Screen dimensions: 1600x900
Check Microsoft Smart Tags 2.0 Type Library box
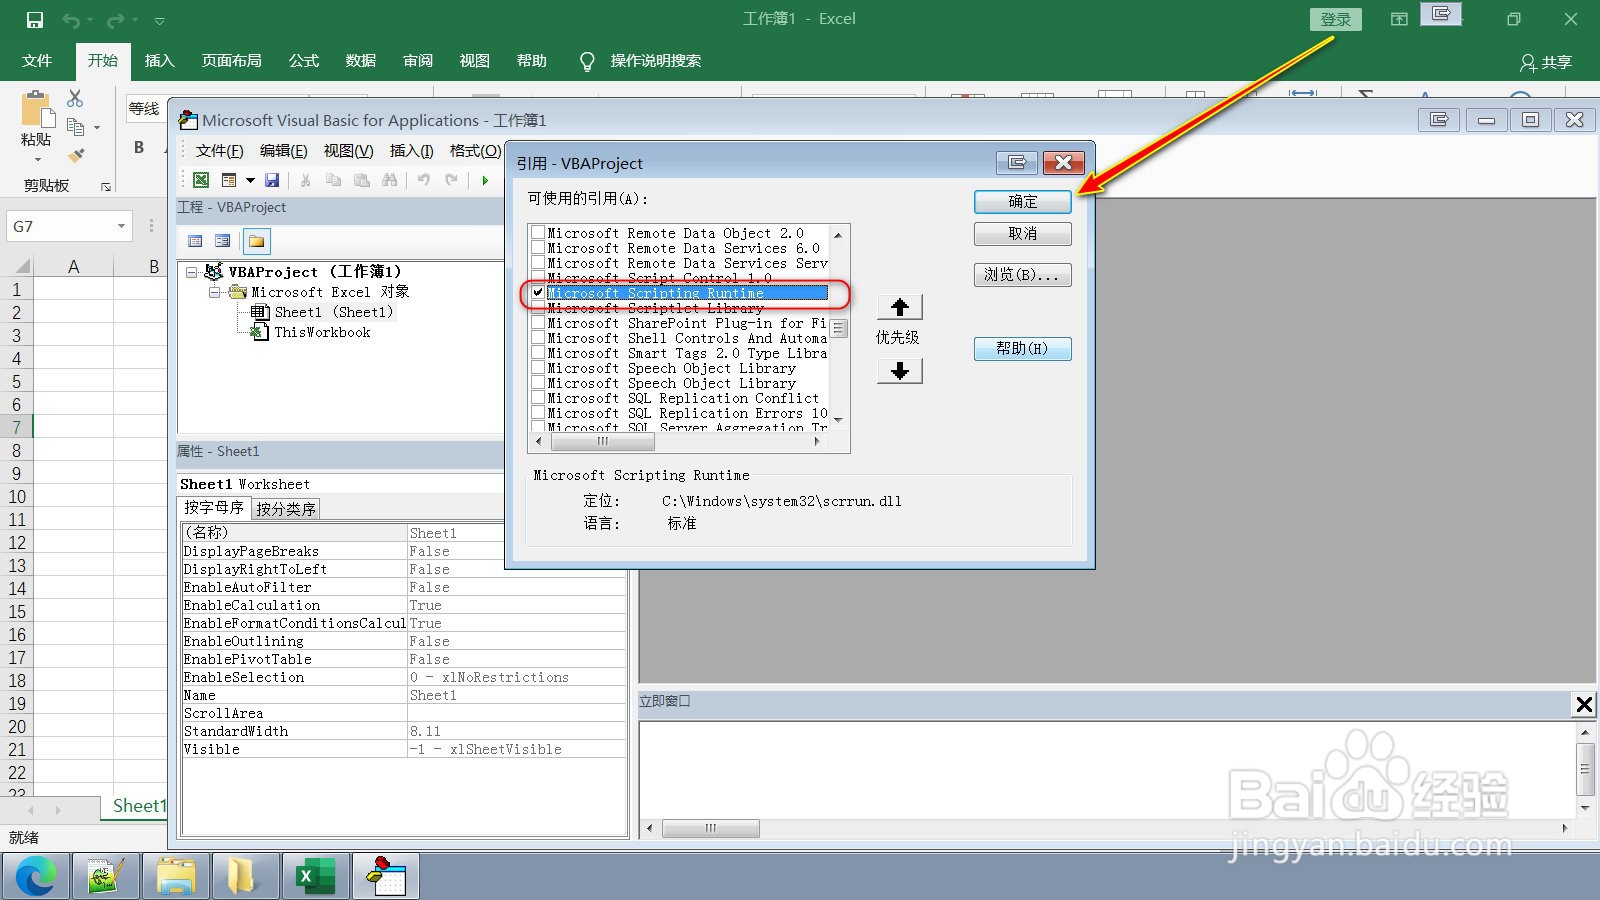point(538,353)
